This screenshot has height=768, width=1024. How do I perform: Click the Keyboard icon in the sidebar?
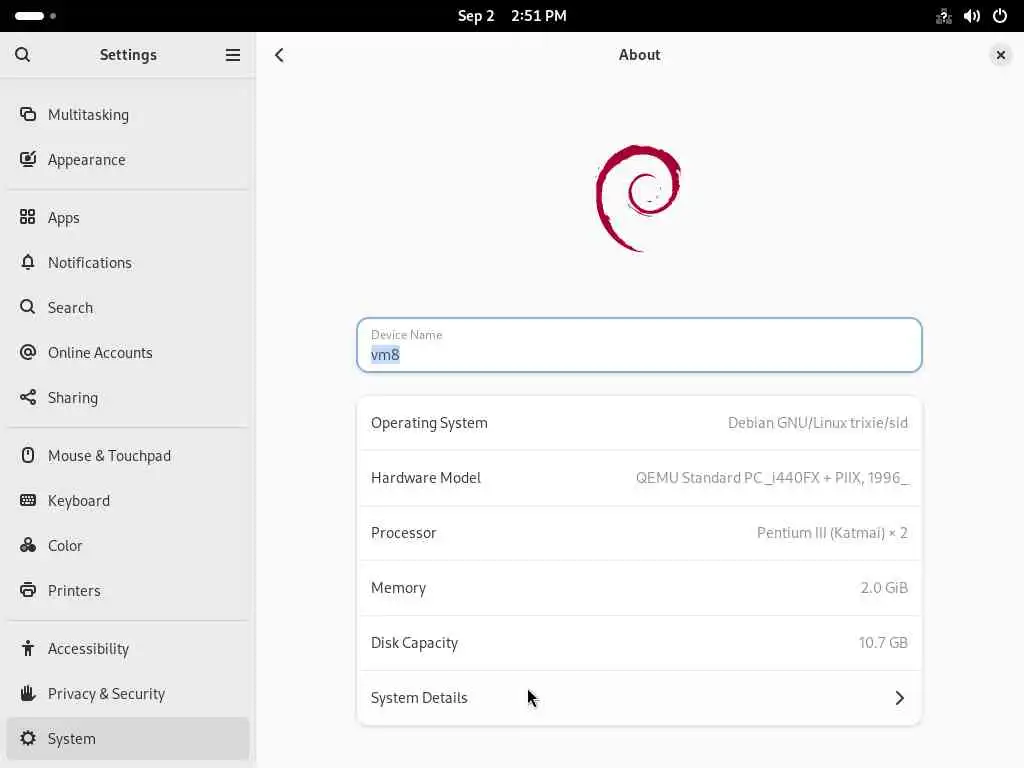[x=27, y=500]
